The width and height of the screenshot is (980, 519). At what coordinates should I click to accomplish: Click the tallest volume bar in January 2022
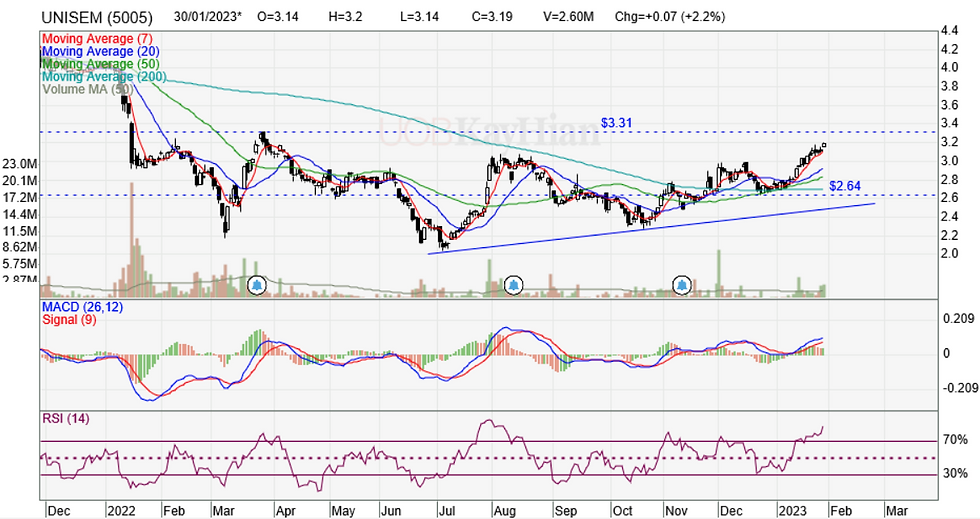click(x=132, y=239)
